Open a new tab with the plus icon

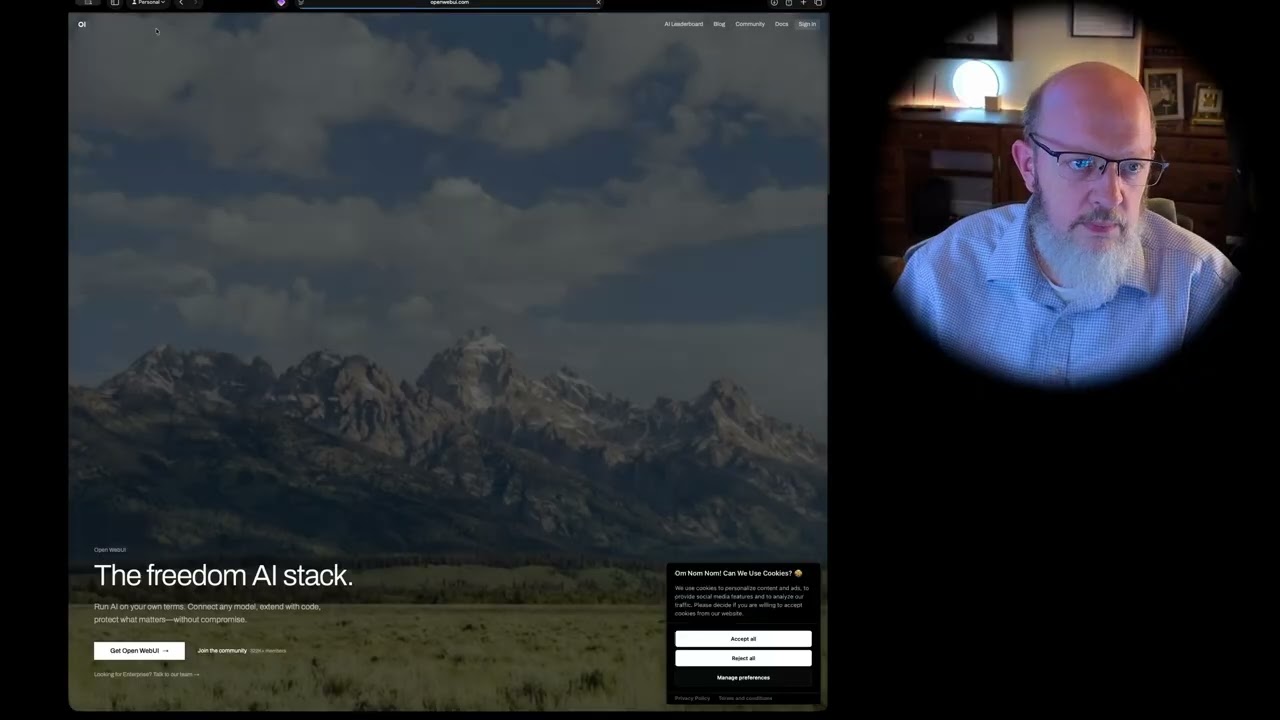pos(803,3)
